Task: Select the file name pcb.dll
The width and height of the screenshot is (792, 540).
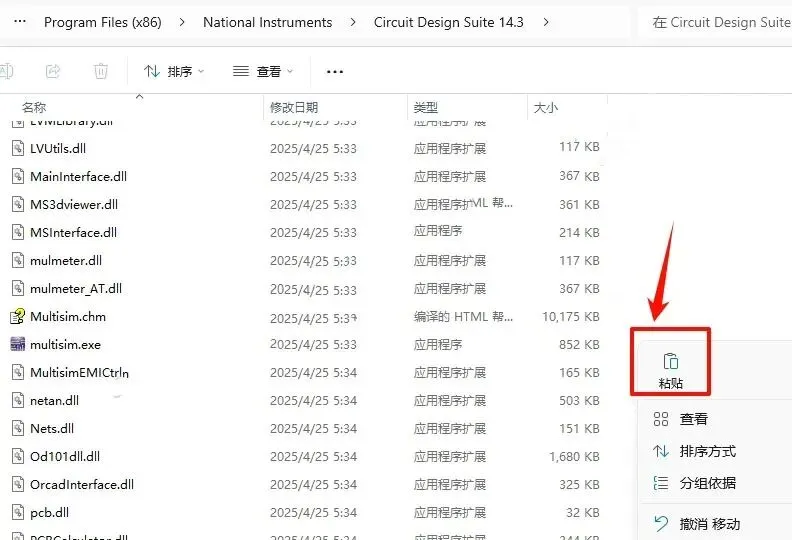Action: 49,513
